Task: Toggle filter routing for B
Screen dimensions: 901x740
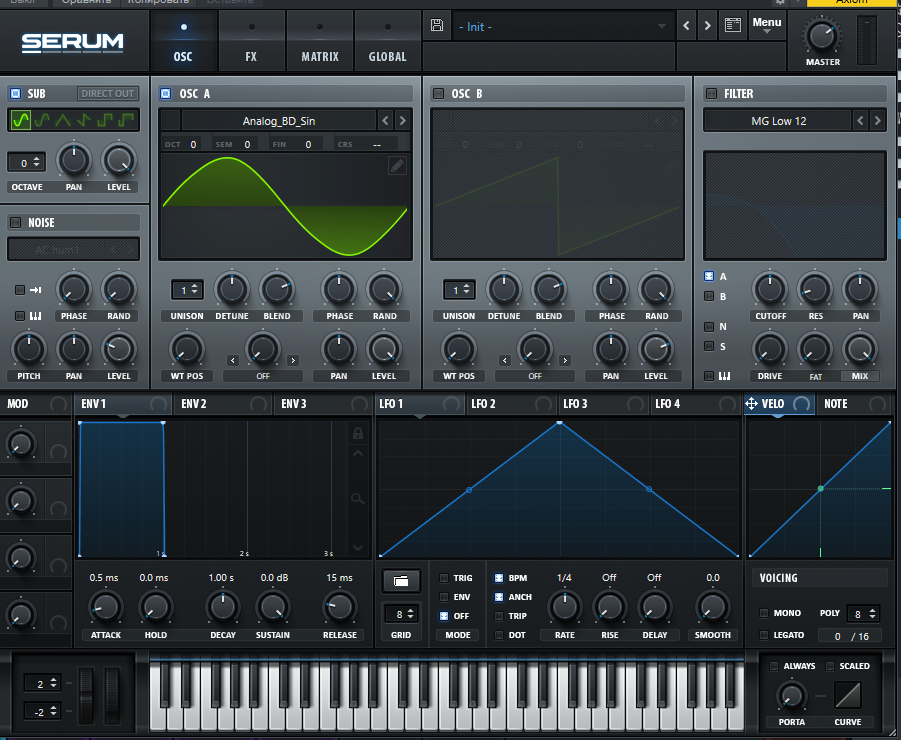Action: point(709,296)
